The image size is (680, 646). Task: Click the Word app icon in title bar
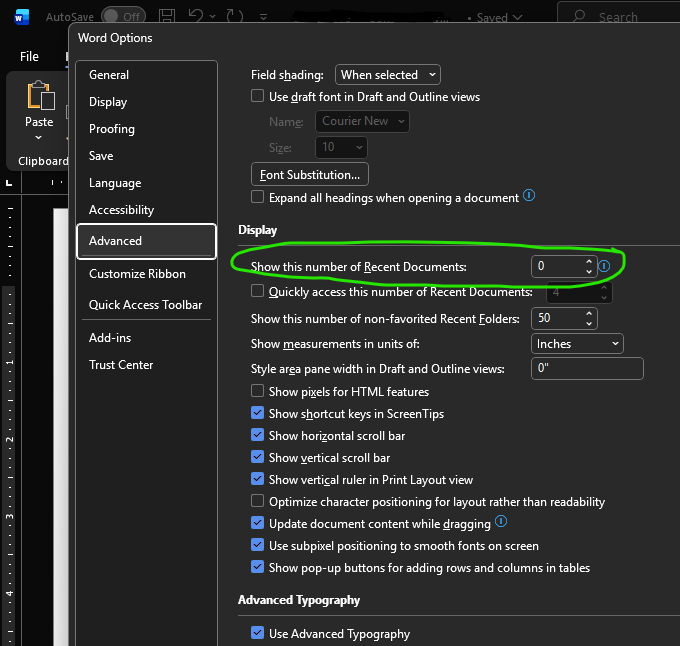(x=21, y=17)
